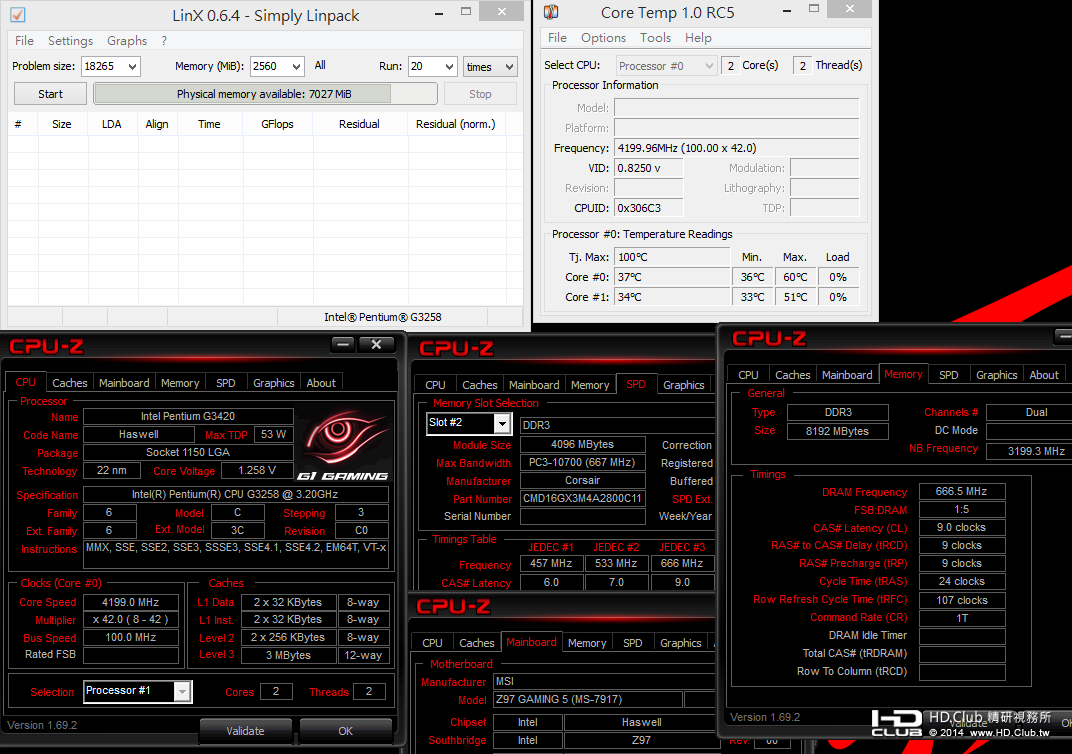Close the left CPU-Z window
The width and height of the screenshot is (1072, 754).
click(x=376, y=344)
